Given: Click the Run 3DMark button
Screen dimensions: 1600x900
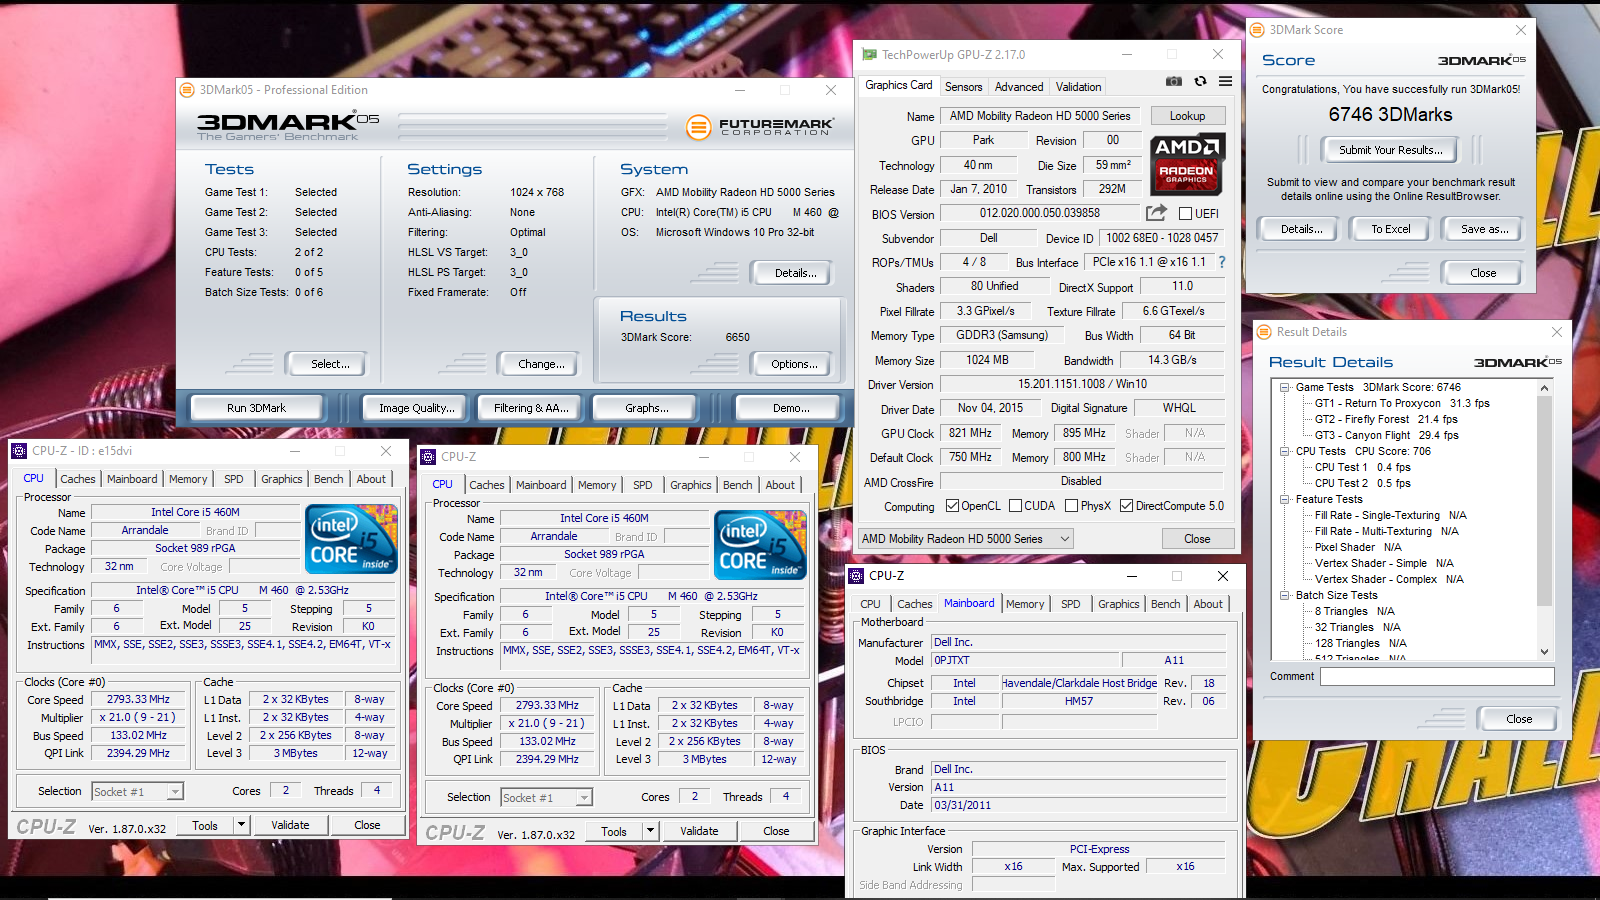Looking at the screenshot, I should pyautogui.click(x=256, y=408).
